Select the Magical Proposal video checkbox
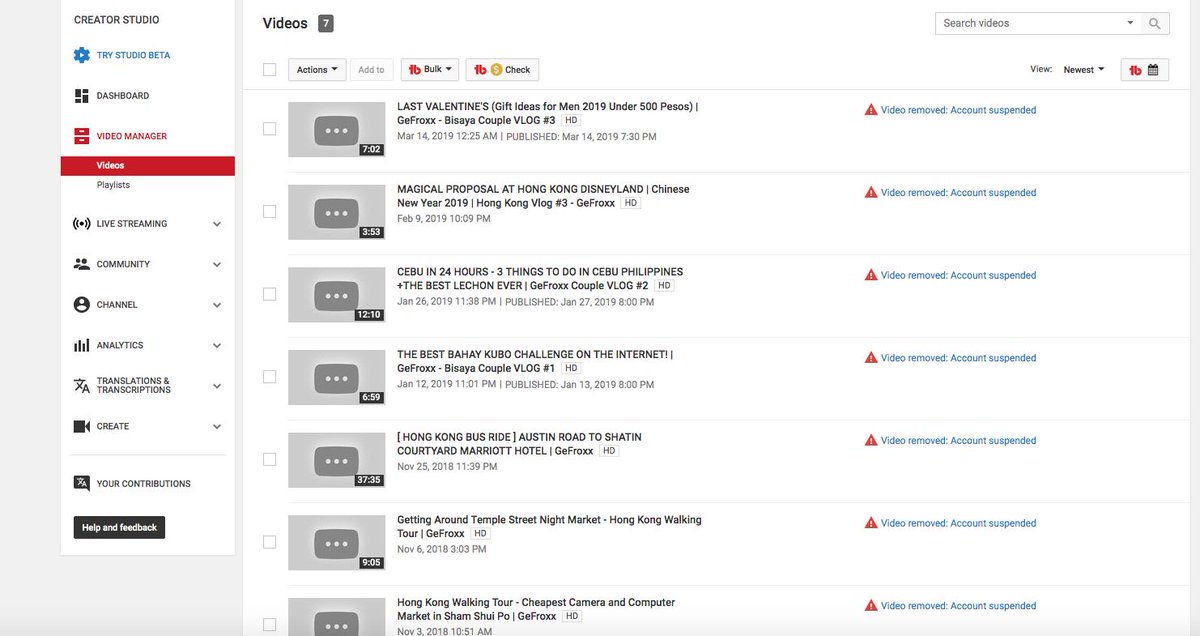1200x636 pixels. click(269, 211)
